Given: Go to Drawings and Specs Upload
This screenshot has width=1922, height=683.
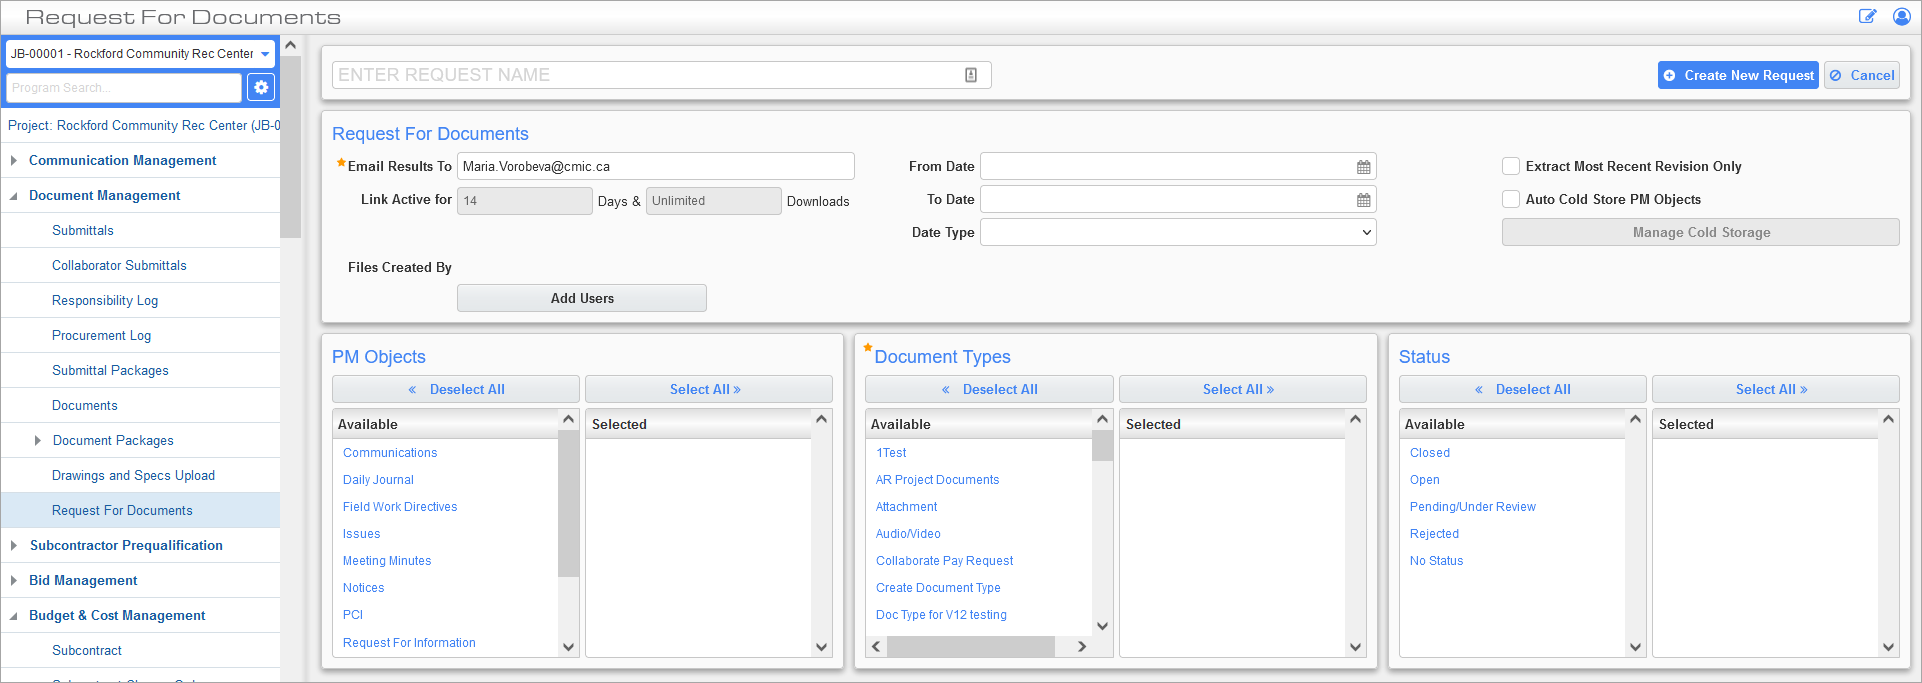Looking at the screenshot, I should [133, 476].
